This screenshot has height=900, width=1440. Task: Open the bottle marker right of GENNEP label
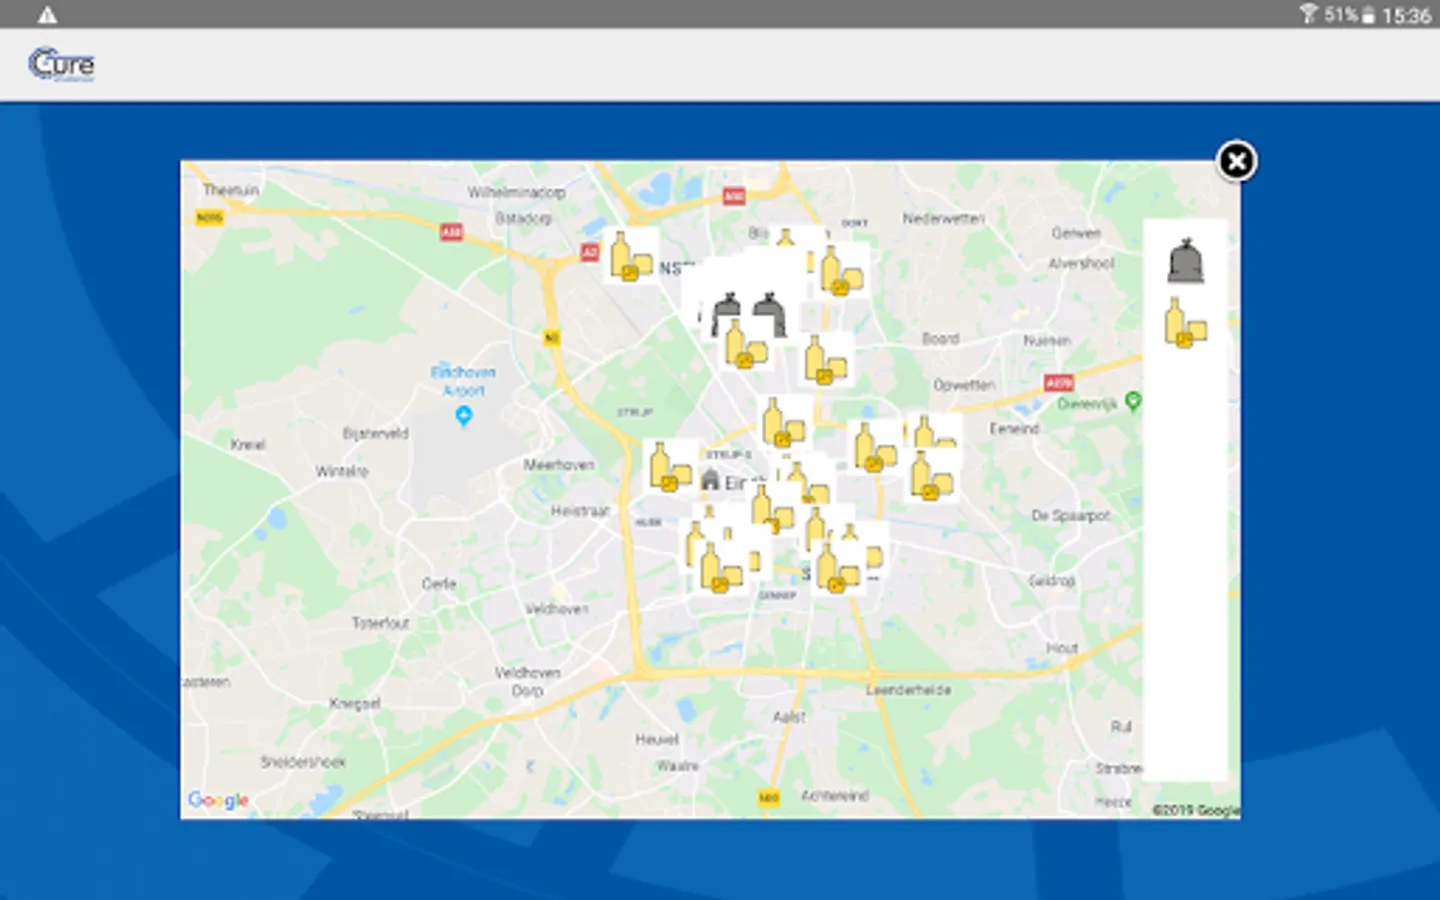(x=838, y=568)
